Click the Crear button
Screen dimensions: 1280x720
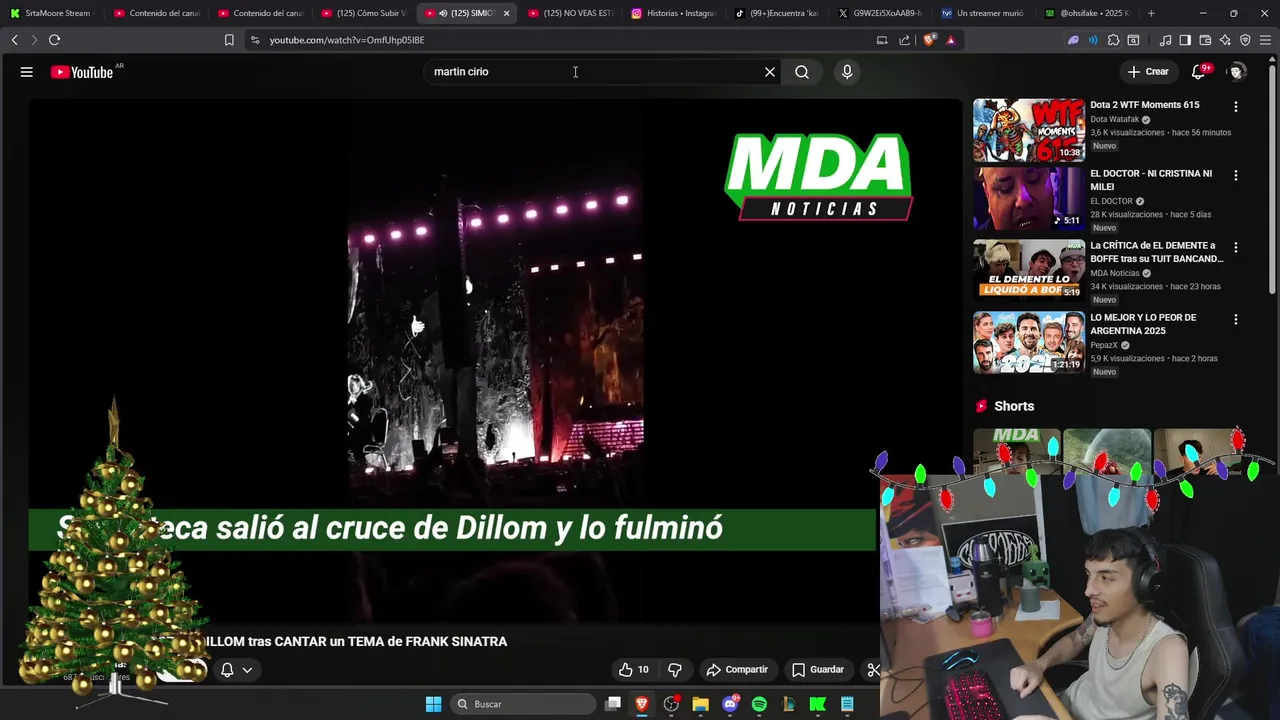[x=1148, y=72]
